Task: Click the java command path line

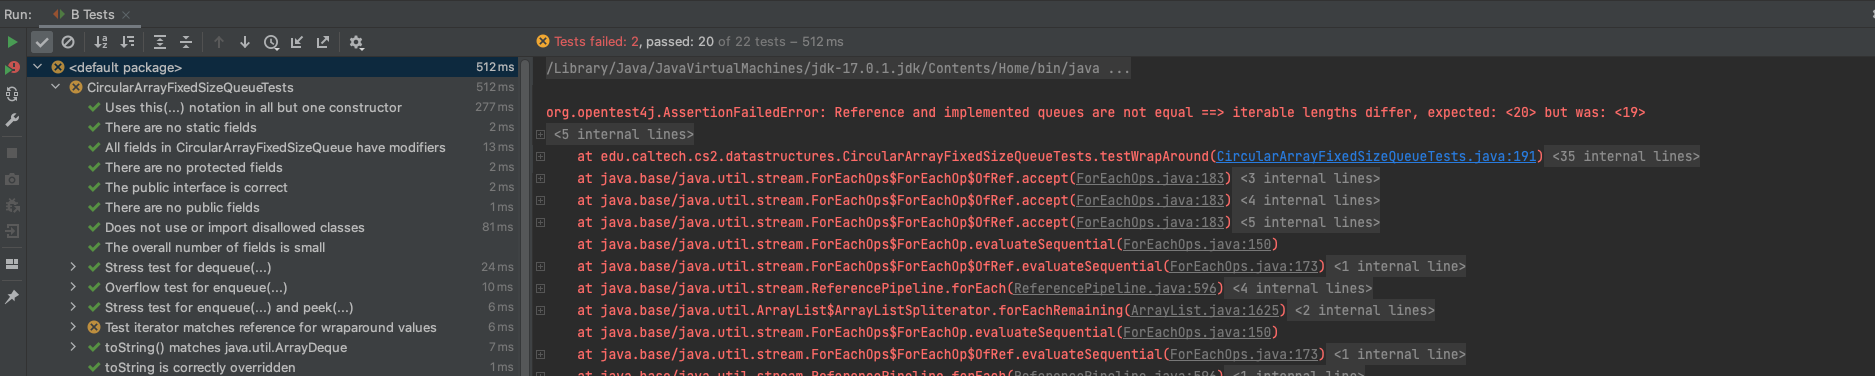Action: point(838,68)
